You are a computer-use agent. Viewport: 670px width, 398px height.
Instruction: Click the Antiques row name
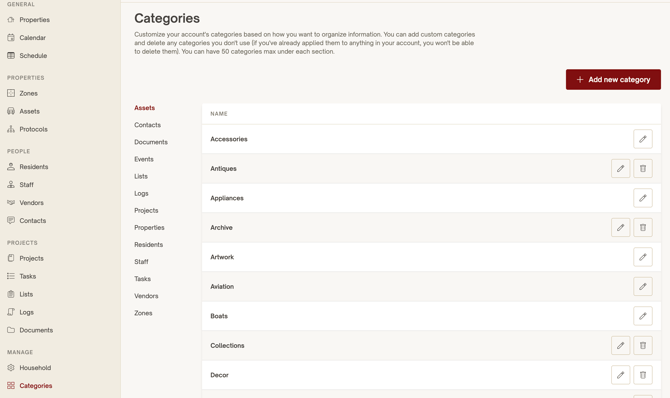coord(223,168)
